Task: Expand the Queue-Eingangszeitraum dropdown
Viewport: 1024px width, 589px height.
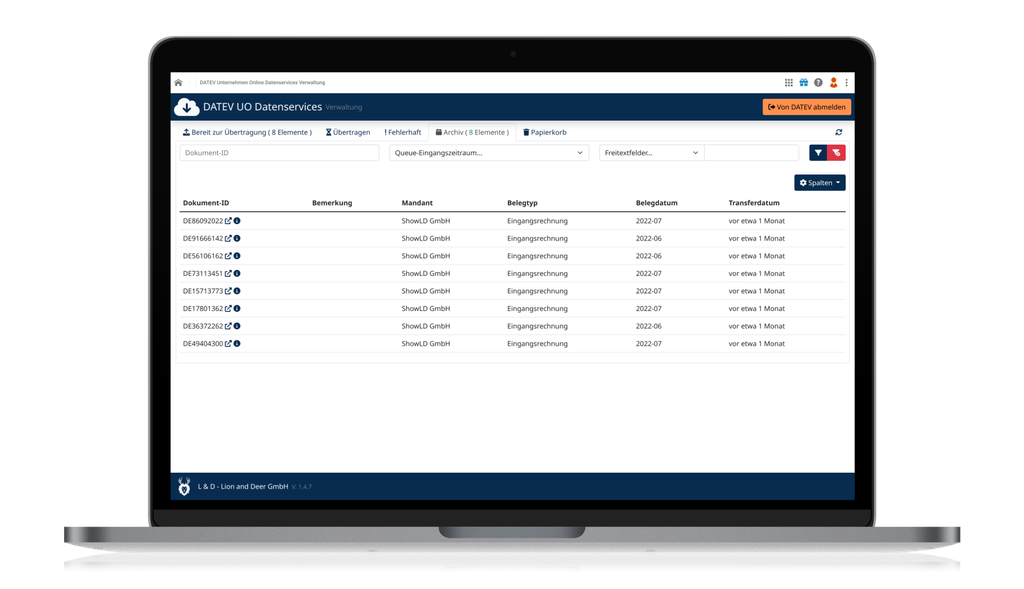Action: pos(488,153)
